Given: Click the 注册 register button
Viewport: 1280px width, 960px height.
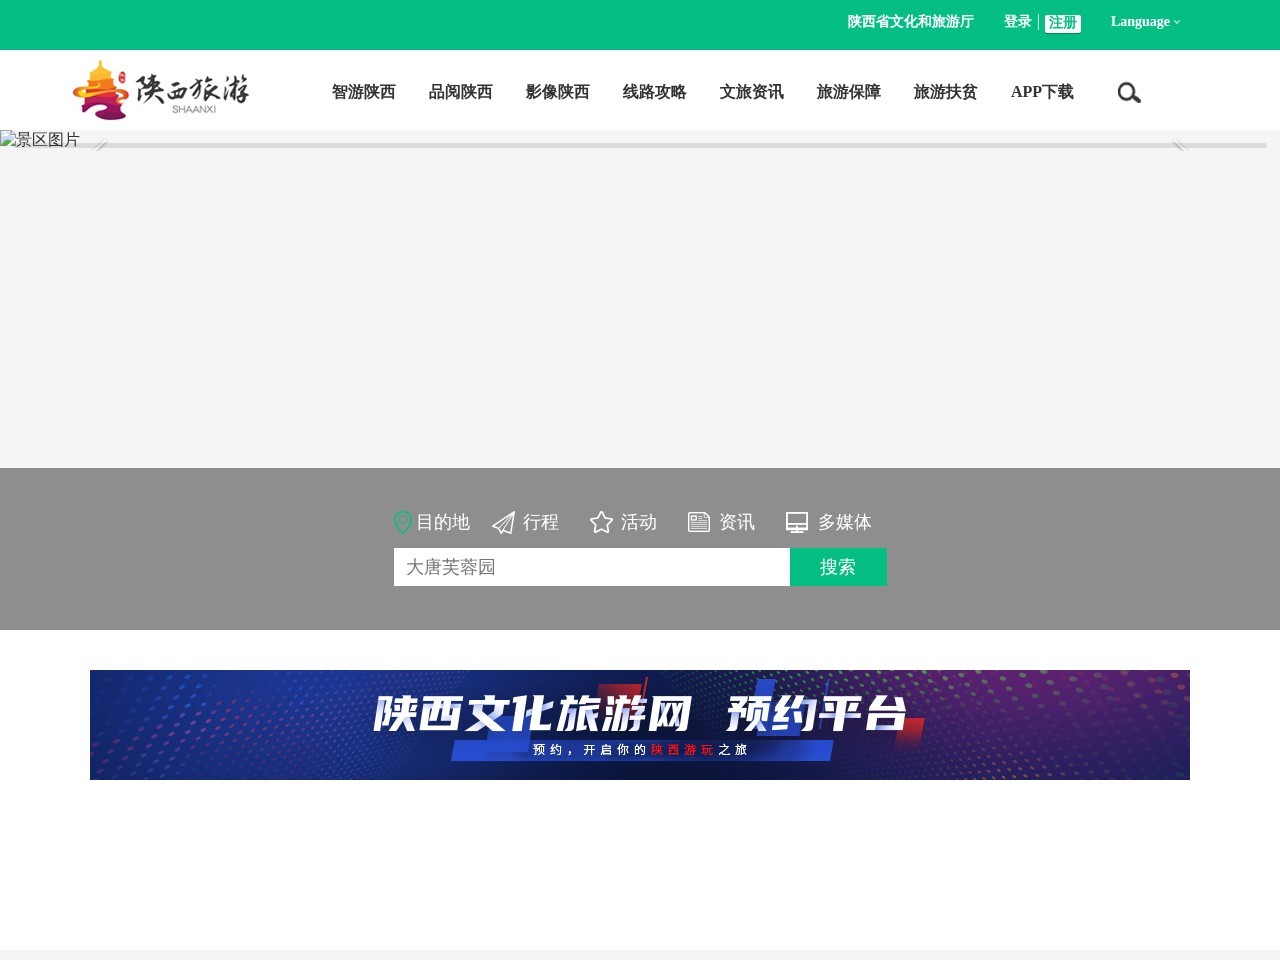Looking at the screenshot, I should click(1062, 21).
